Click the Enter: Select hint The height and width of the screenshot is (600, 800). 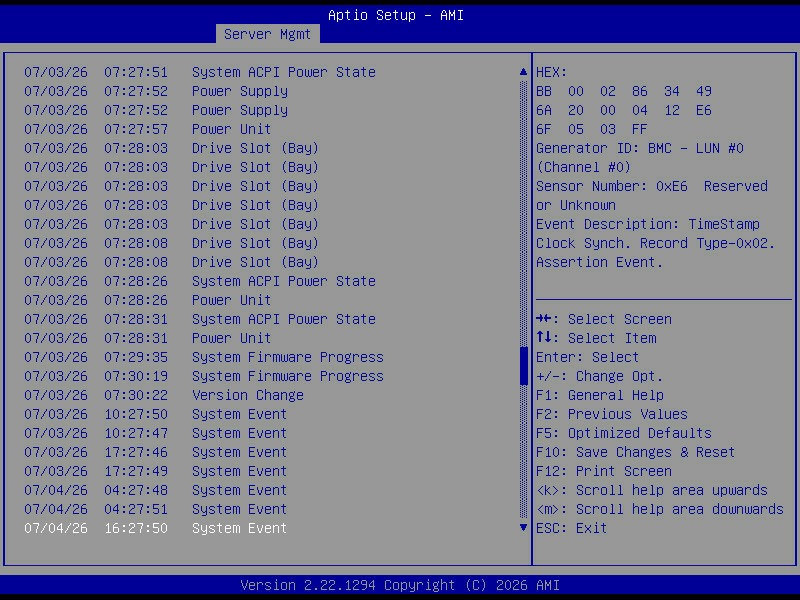[587, 357]
